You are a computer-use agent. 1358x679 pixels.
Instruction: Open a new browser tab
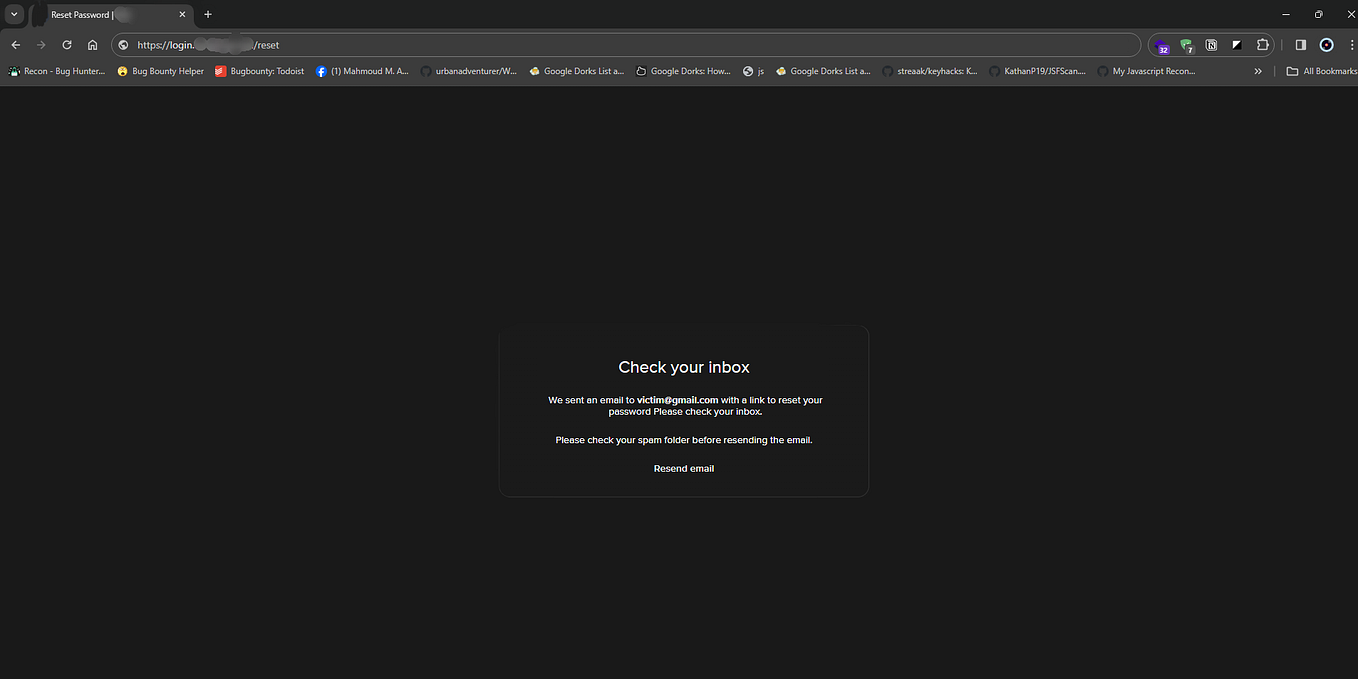click(x=207, y=14)
